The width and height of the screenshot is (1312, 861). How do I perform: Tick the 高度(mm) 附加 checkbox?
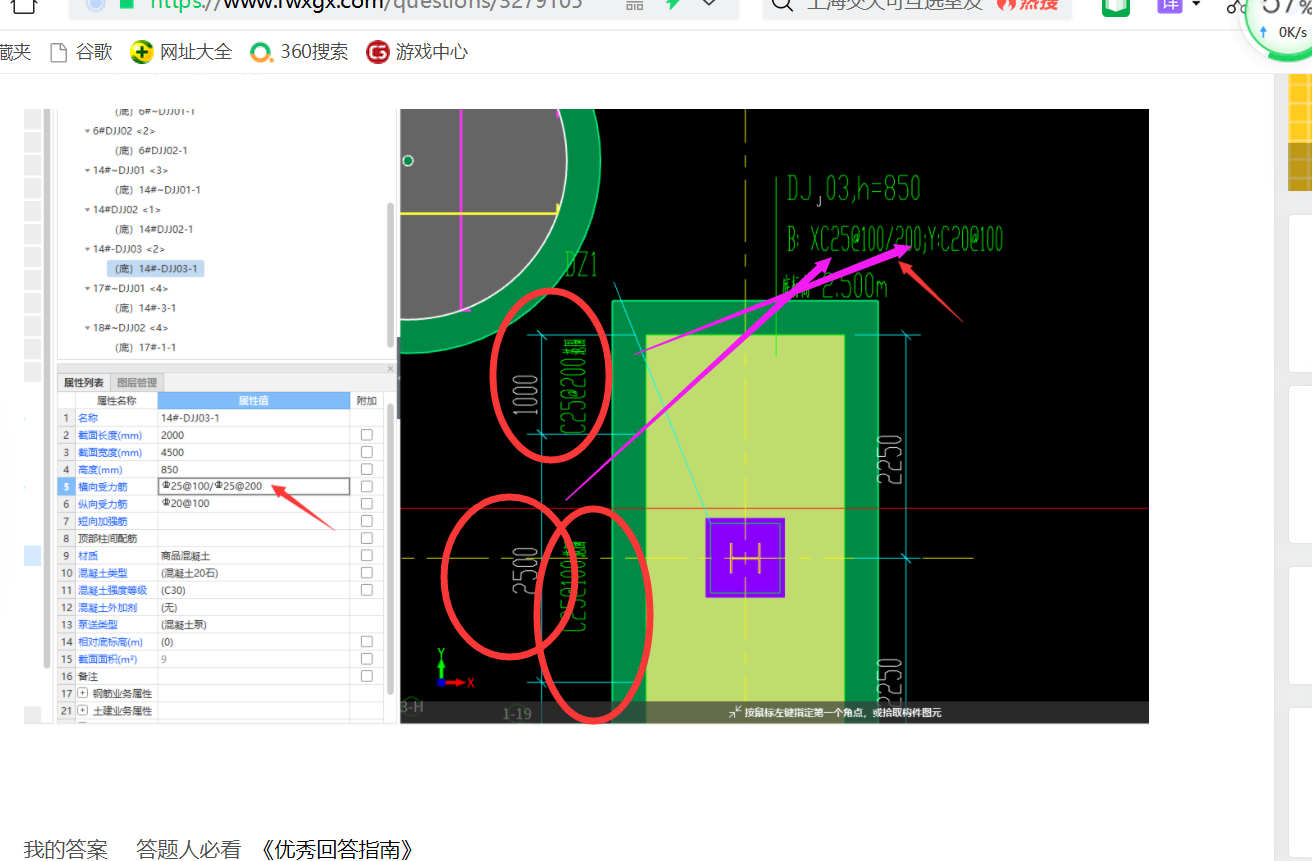tap(367, 469)
